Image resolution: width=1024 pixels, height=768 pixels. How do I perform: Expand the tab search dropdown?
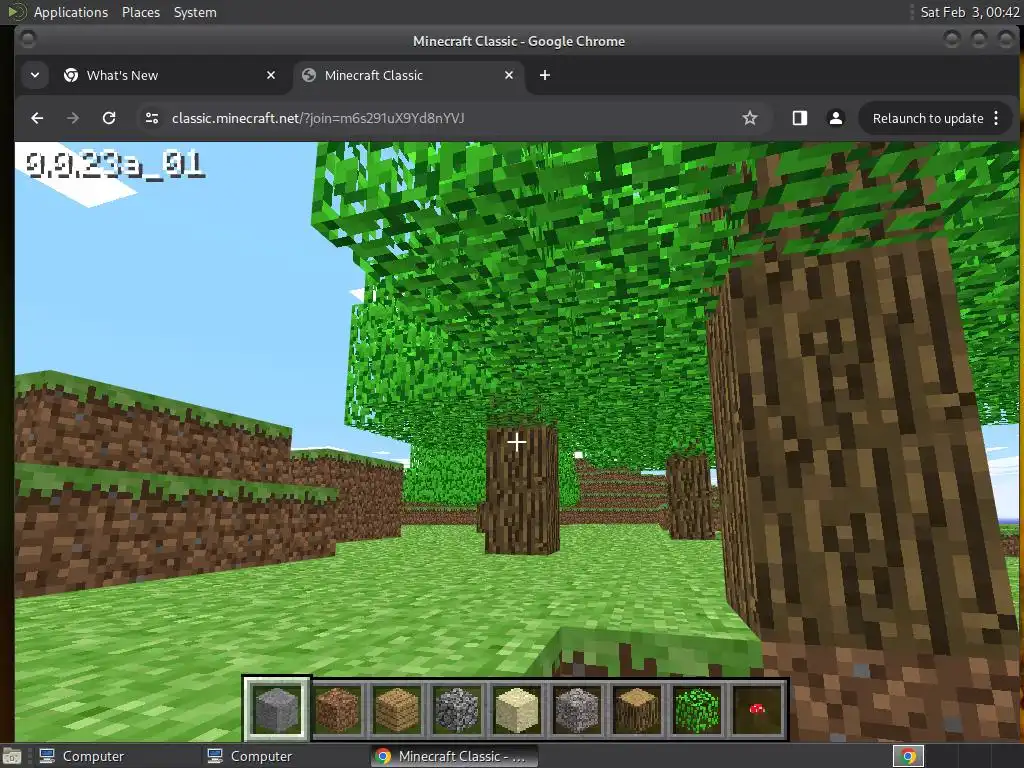coord(35,75)
